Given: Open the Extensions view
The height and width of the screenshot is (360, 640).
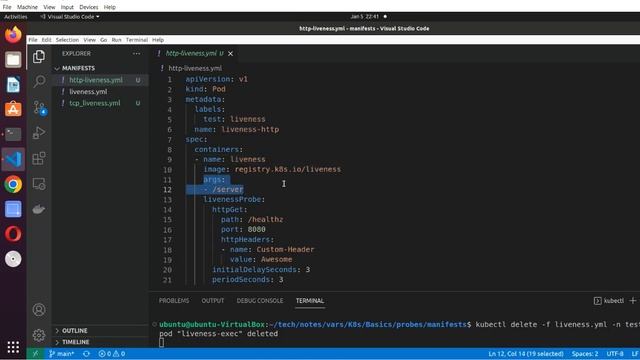Looking at the screenshot, I should click(39, 158).
